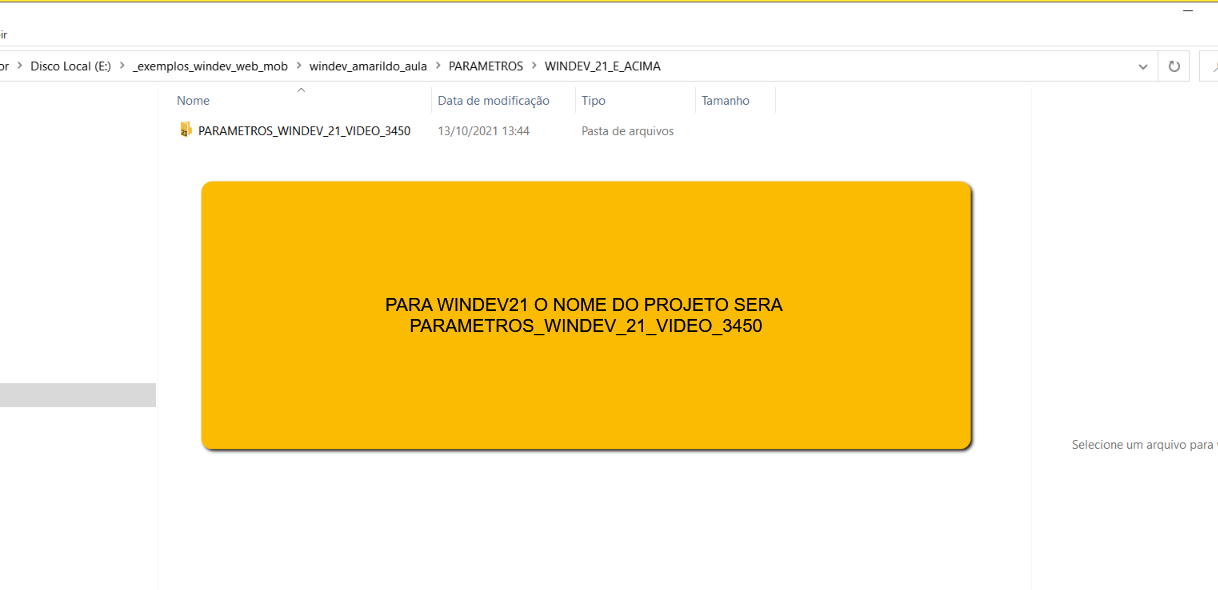The width and height of the screenshot is (1218, 590).
Task: Navigate to windev_amarildo_aula breadcrumb
Action: 368,66
